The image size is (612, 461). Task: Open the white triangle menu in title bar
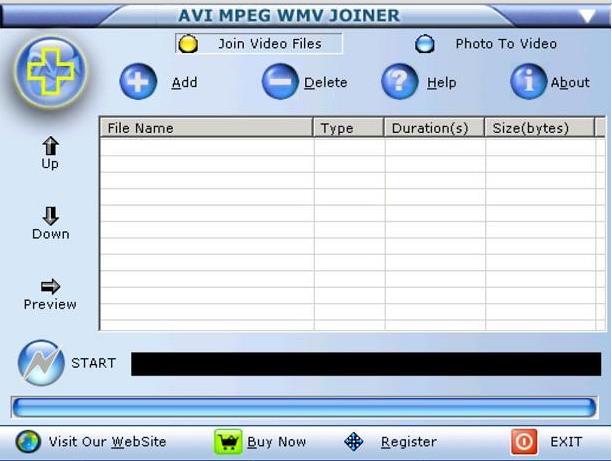click(587, 16)
